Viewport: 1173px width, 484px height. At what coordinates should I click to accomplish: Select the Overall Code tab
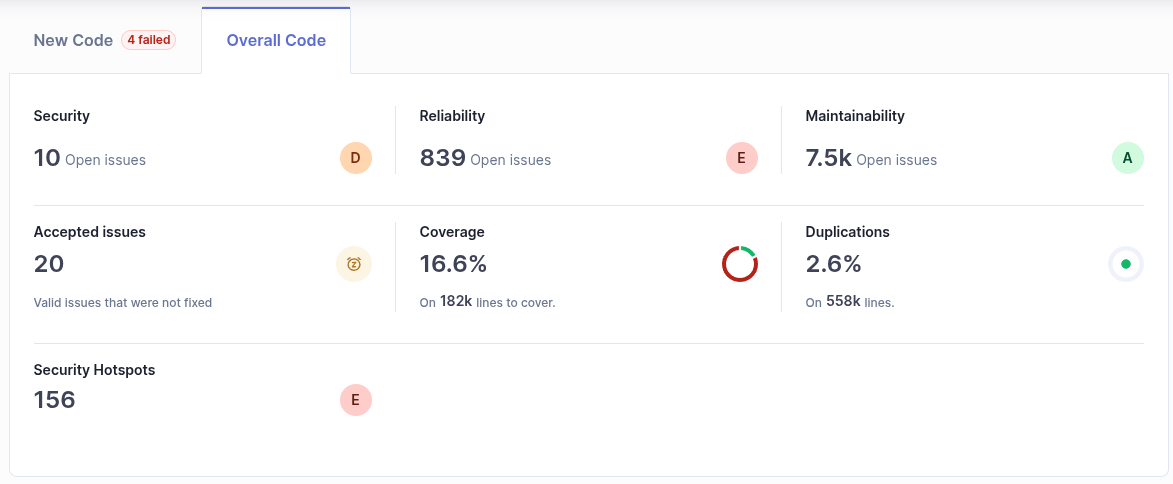[x=276, y=40]
